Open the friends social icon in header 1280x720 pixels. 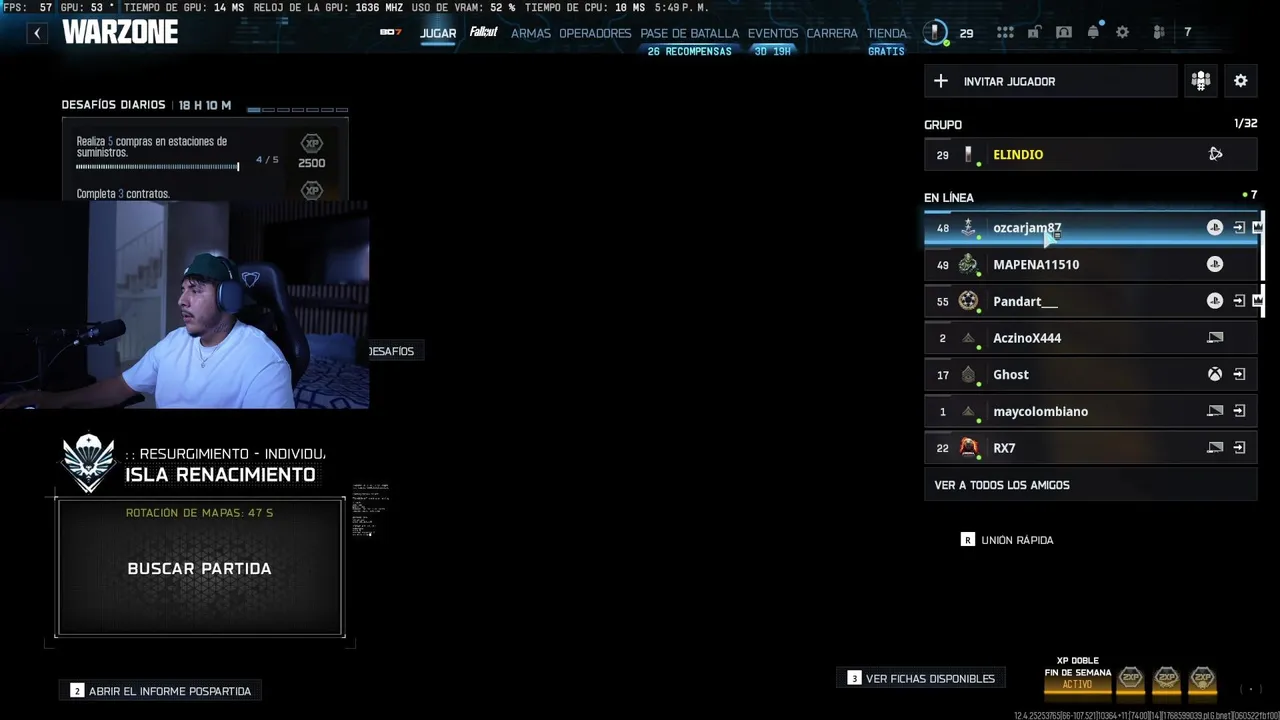point(1159,33)
